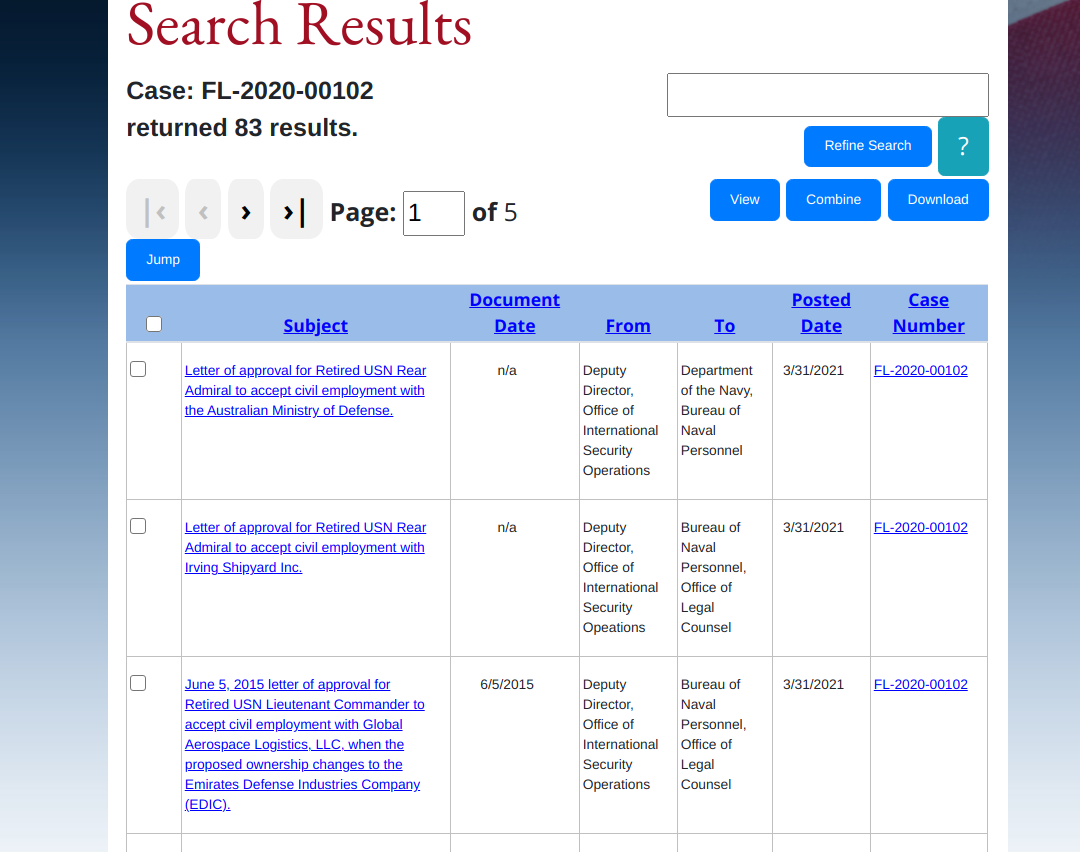Open the Australian Ministry of Defense letter
Screen dimensions: 1080x852
tap(305, 391)
